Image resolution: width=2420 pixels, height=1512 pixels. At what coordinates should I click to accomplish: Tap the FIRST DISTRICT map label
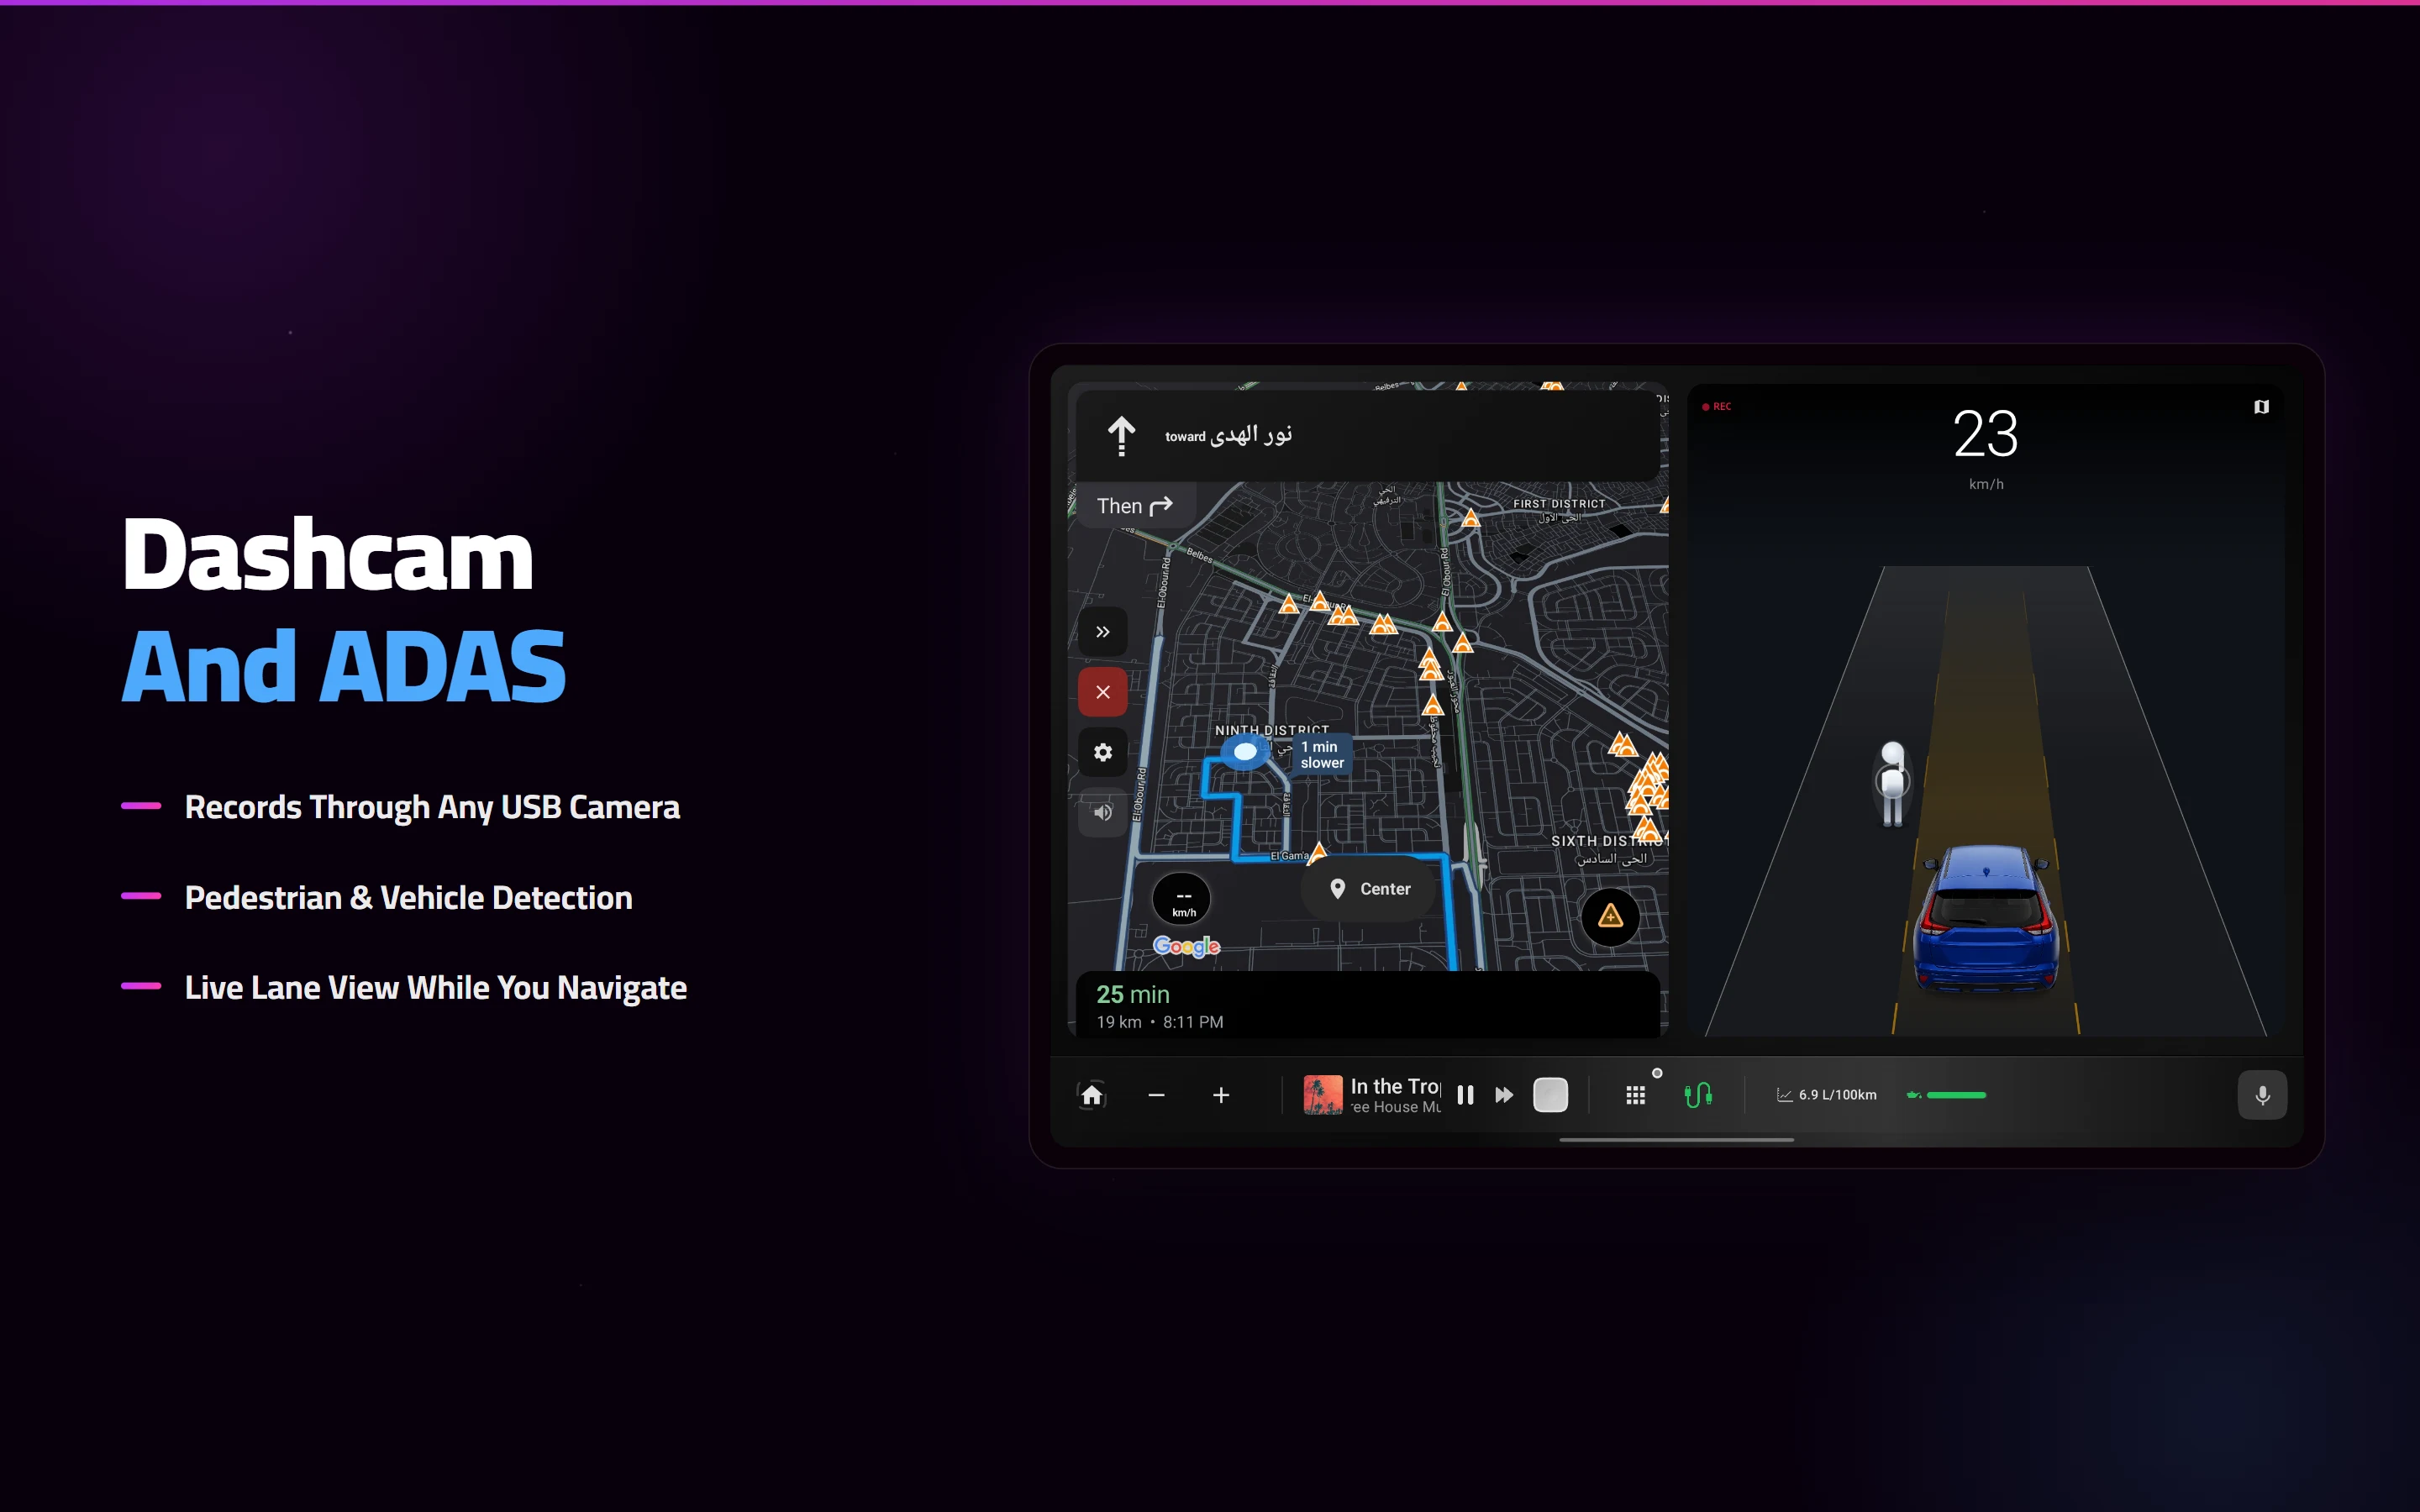[1558, 504]
